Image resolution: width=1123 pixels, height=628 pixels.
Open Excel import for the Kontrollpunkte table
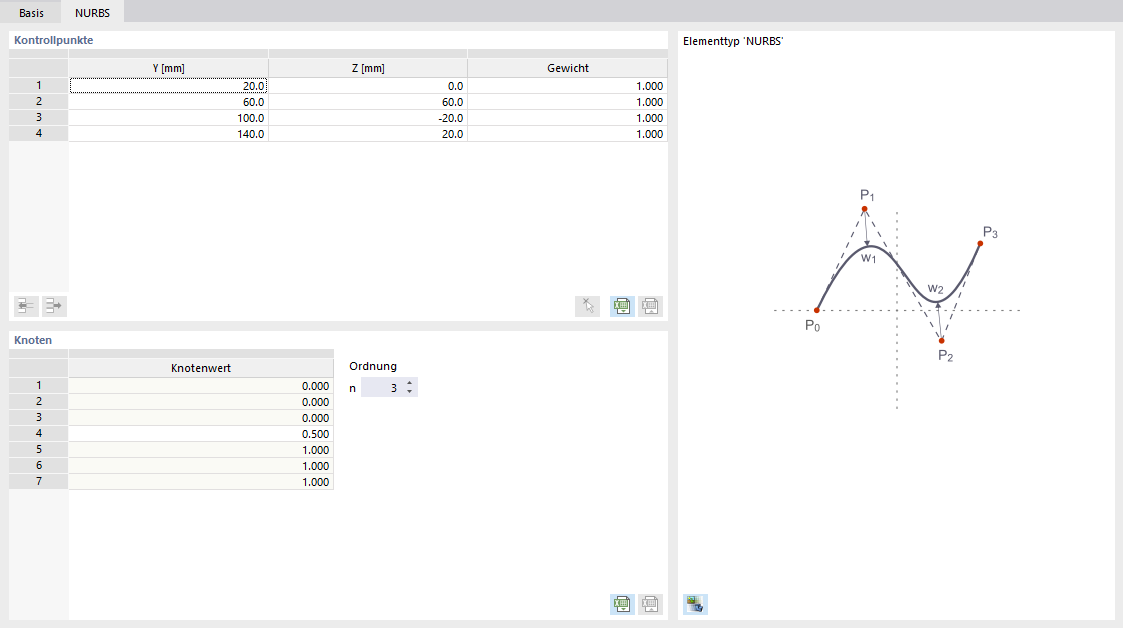pos(621,306)
